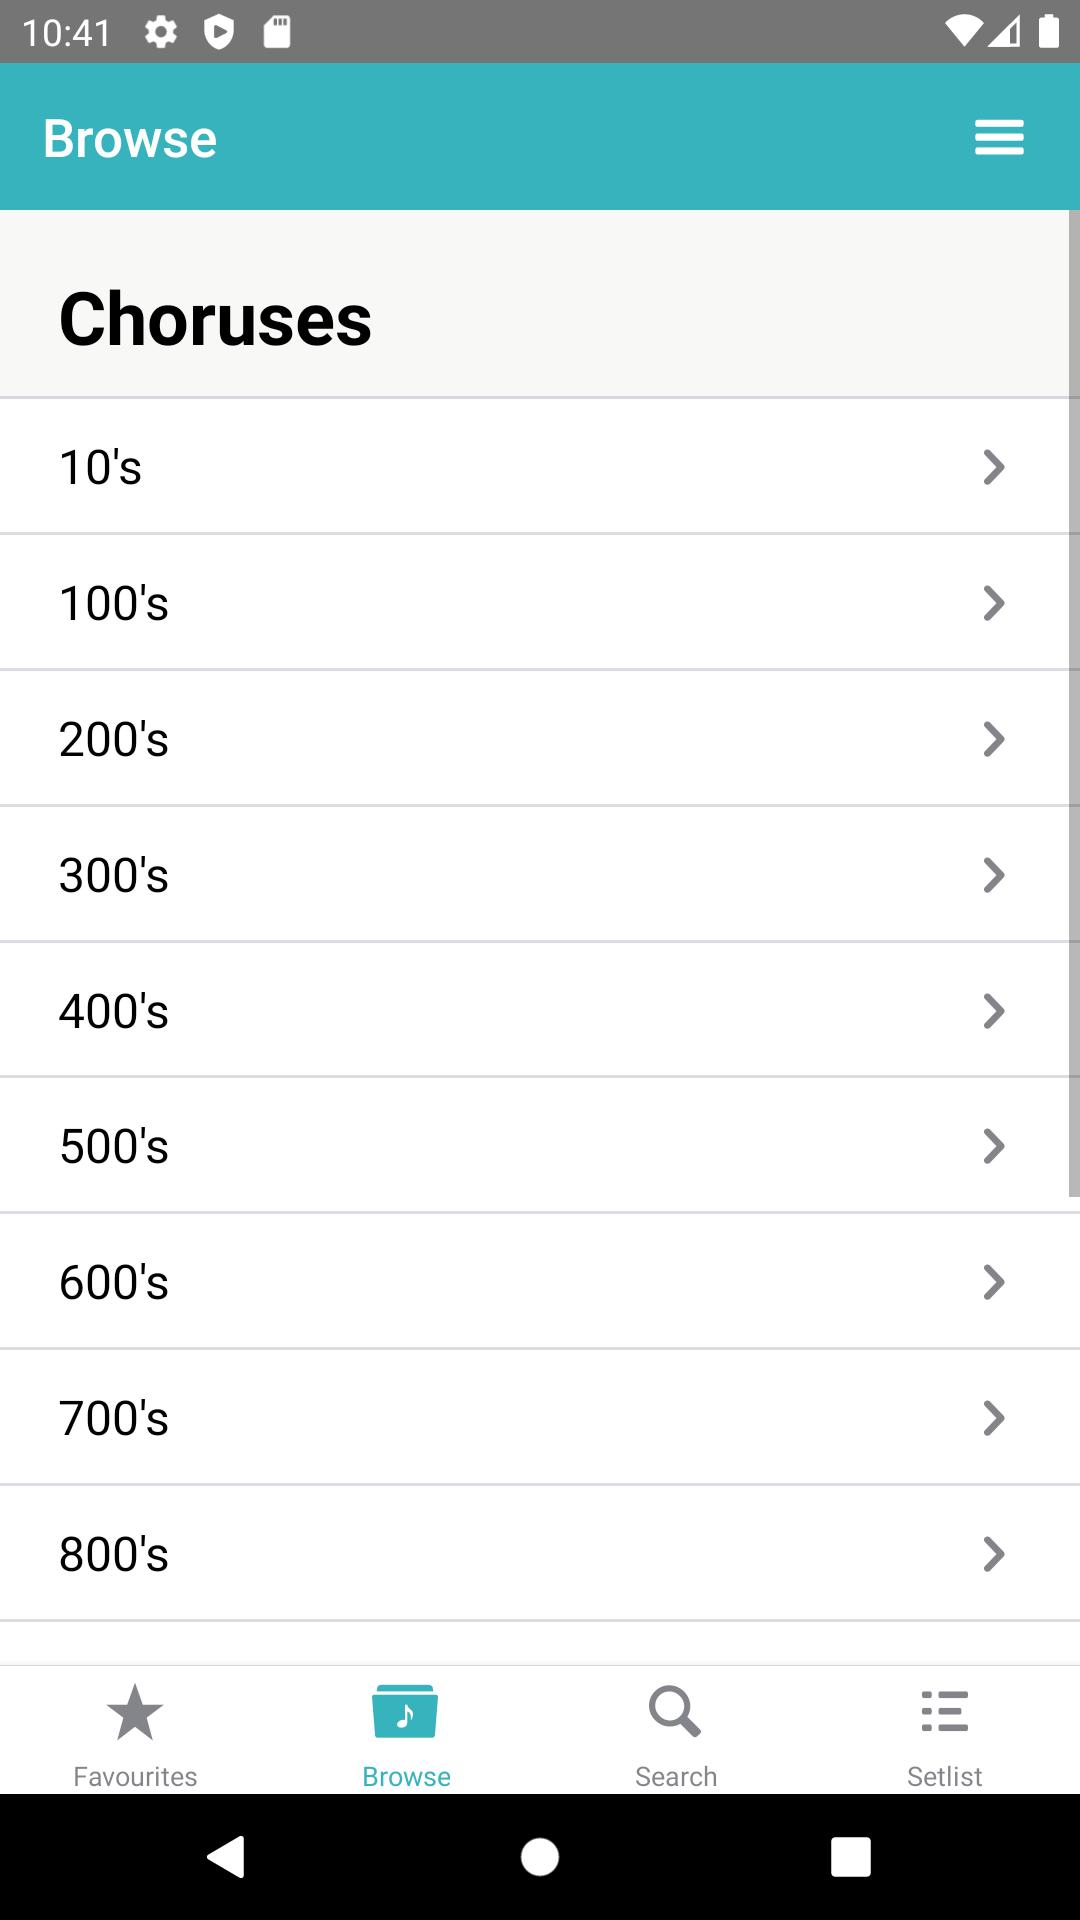Open the 700's choruses row
Viewport: 1080px width, 1920px height.
(540, 1418)
